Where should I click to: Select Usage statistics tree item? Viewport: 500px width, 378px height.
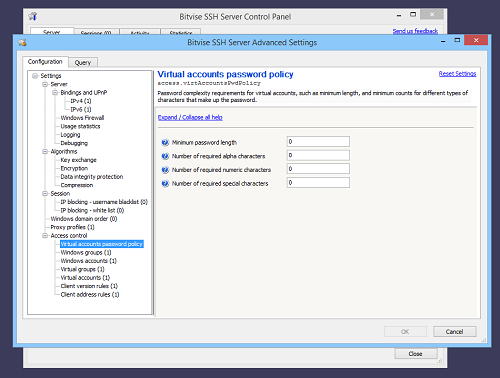tap(80, 126)
